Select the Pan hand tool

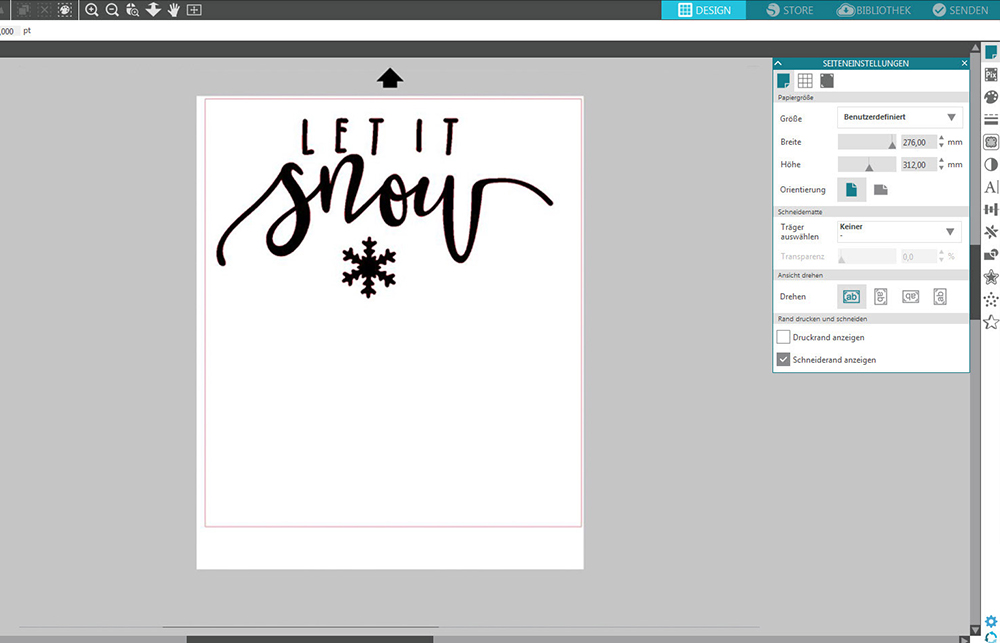[174, 10]
